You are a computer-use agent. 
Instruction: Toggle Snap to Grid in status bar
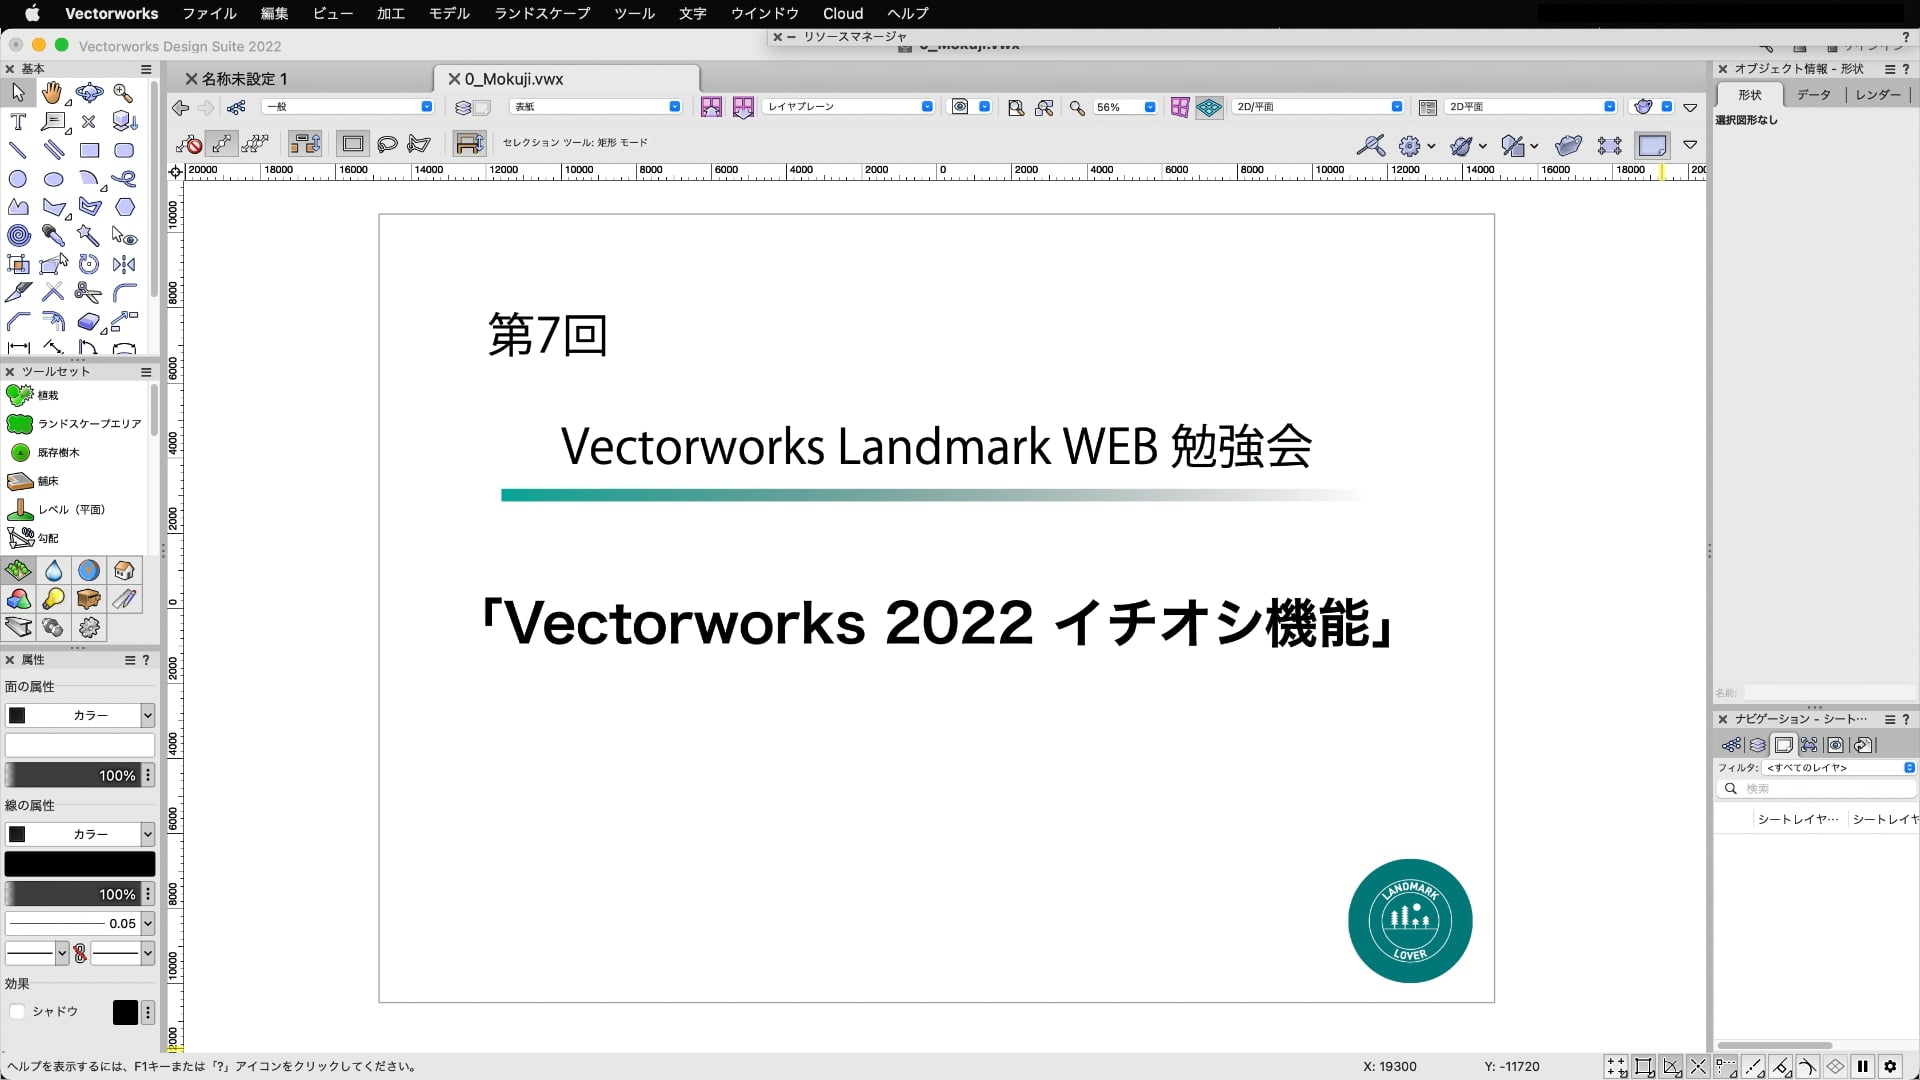[x=1616, y=1067]
